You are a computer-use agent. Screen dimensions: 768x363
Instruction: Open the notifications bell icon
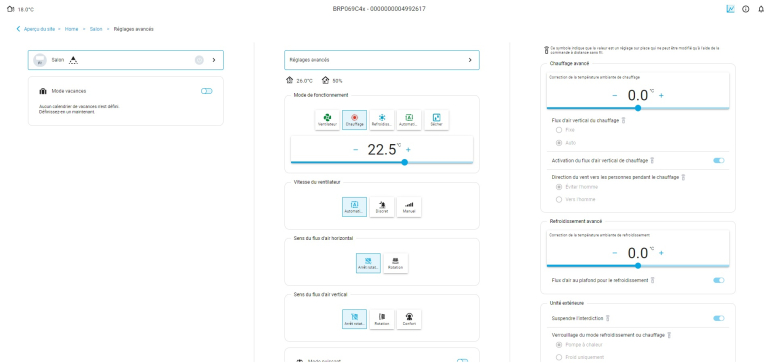761,9
